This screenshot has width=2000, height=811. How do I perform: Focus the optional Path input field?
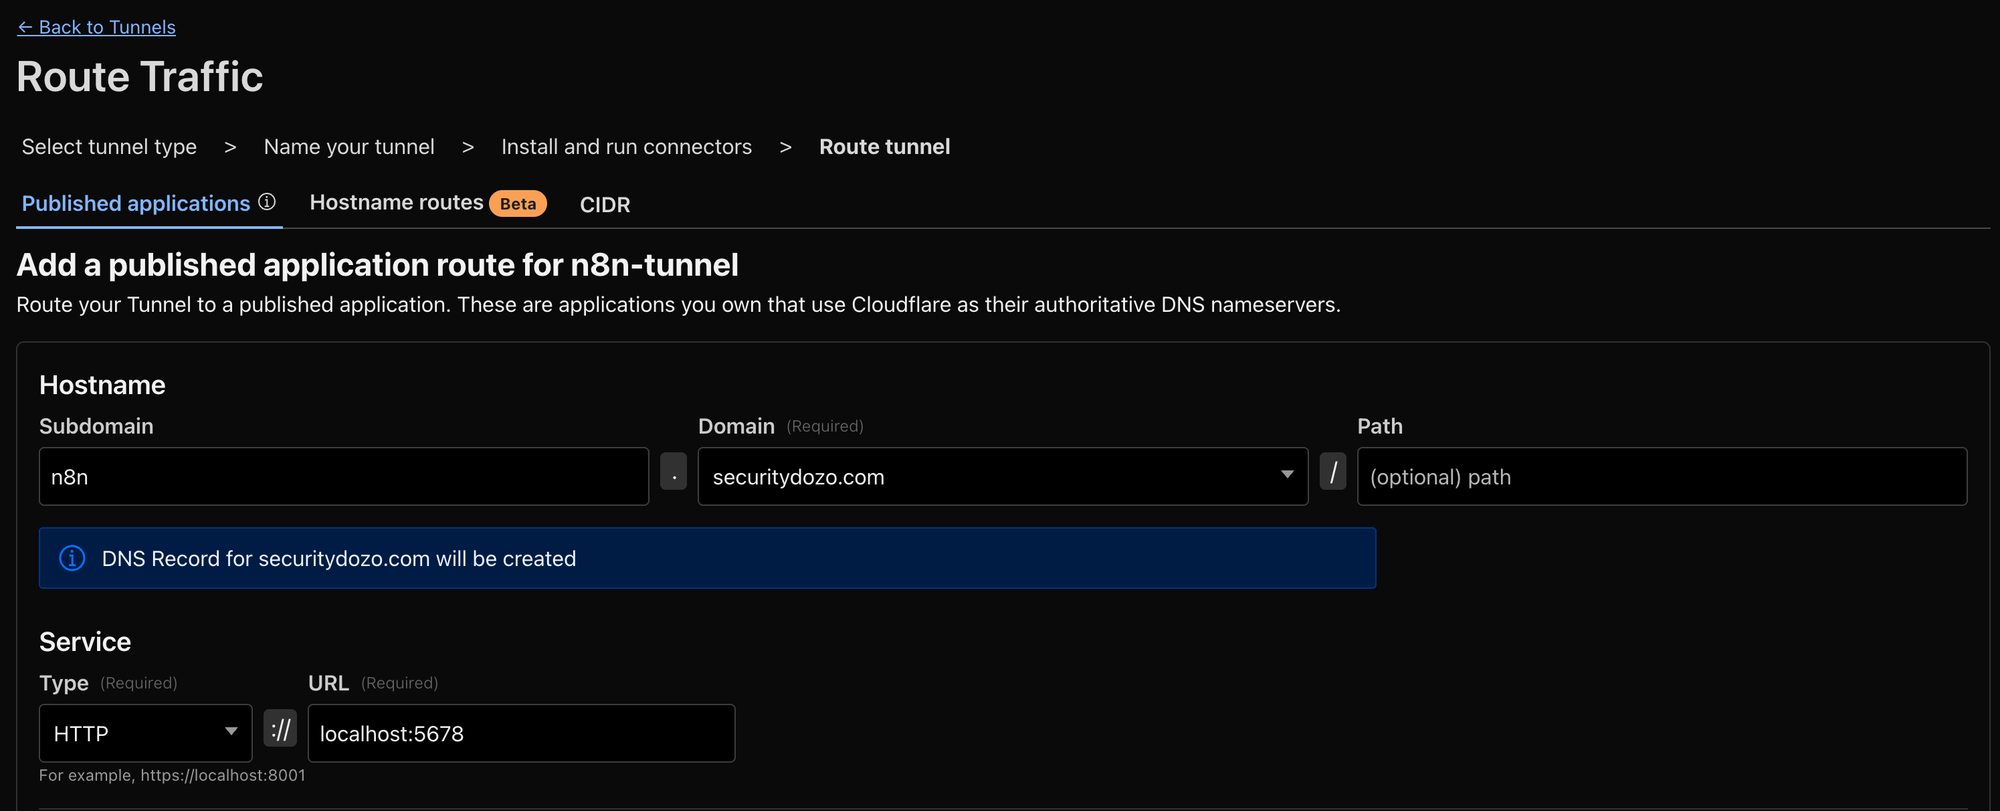tap(1662, 476)
